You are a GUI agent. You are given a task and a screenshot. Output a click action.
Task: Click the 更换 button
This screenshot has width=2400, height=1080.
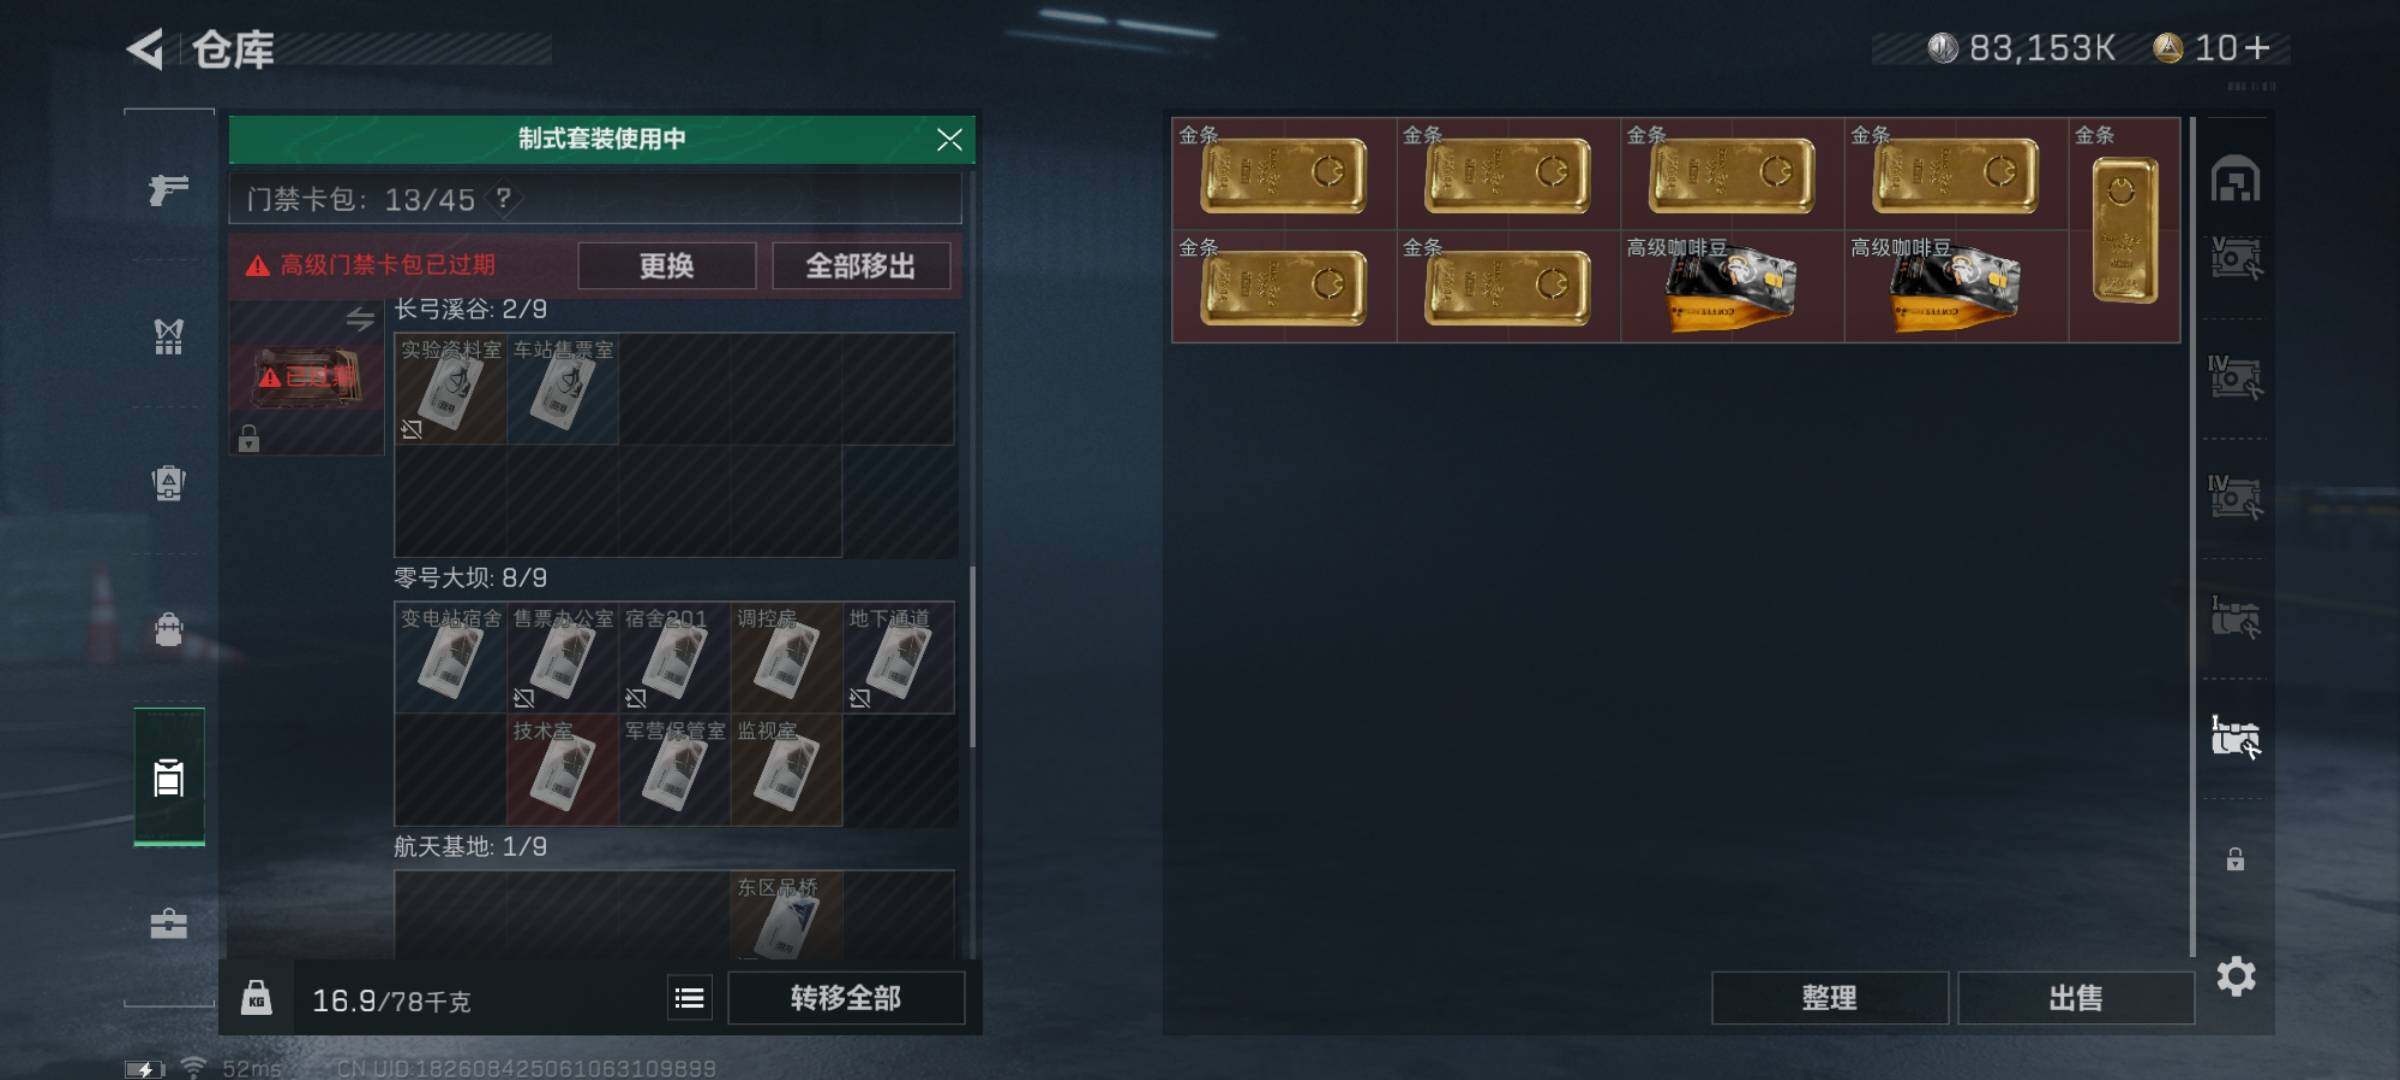[x=667, y=266]
